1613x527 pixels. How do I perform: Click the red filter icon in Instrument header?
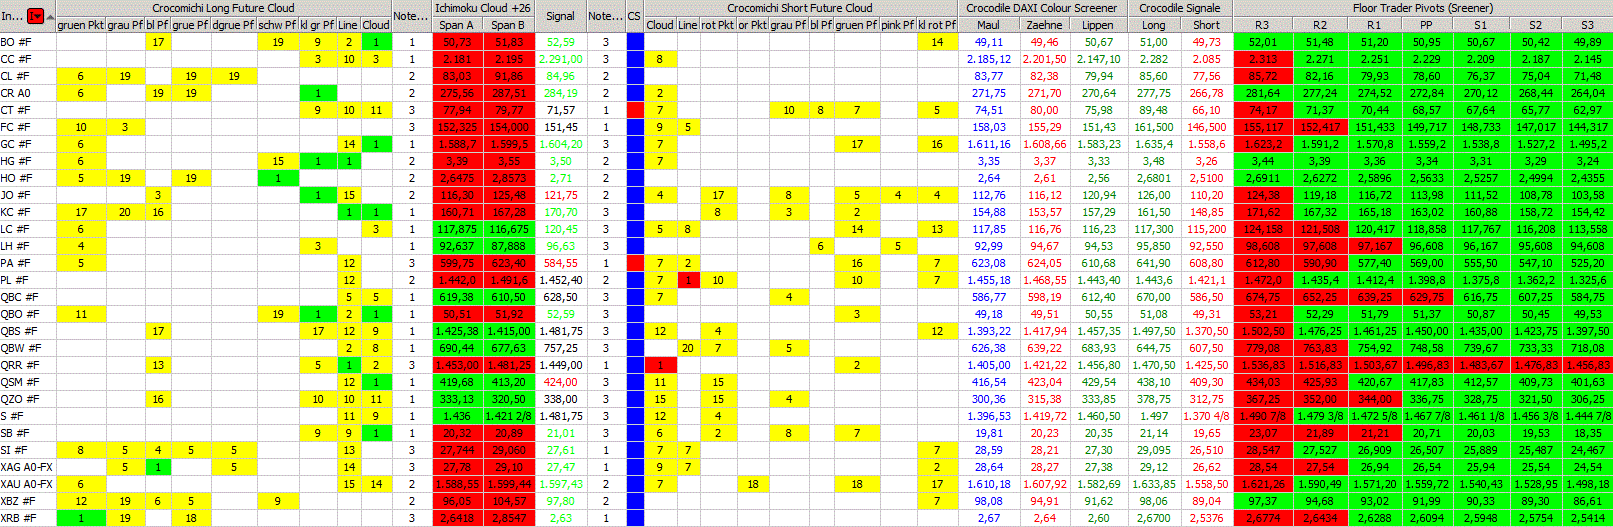(x=36, y=16)
